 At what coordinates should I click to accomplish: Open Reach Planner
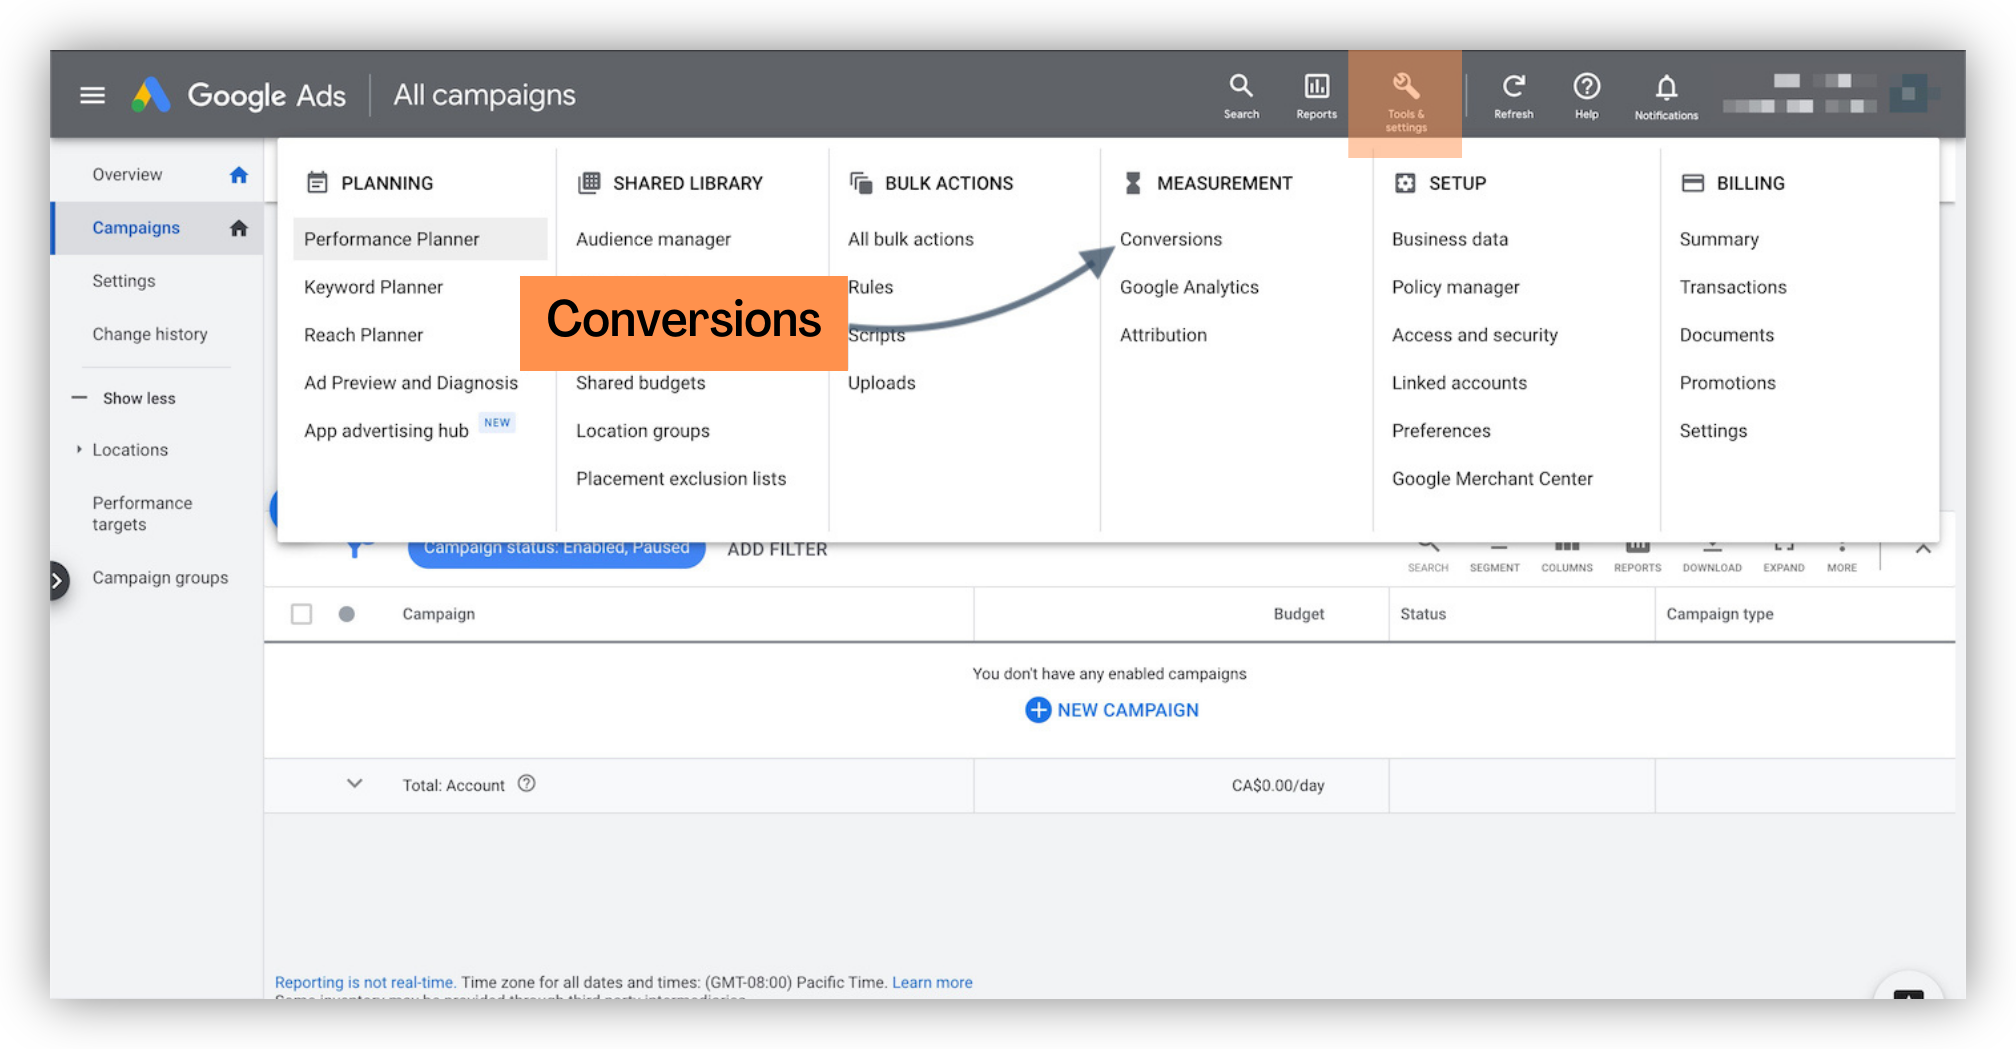coord(363,335)
